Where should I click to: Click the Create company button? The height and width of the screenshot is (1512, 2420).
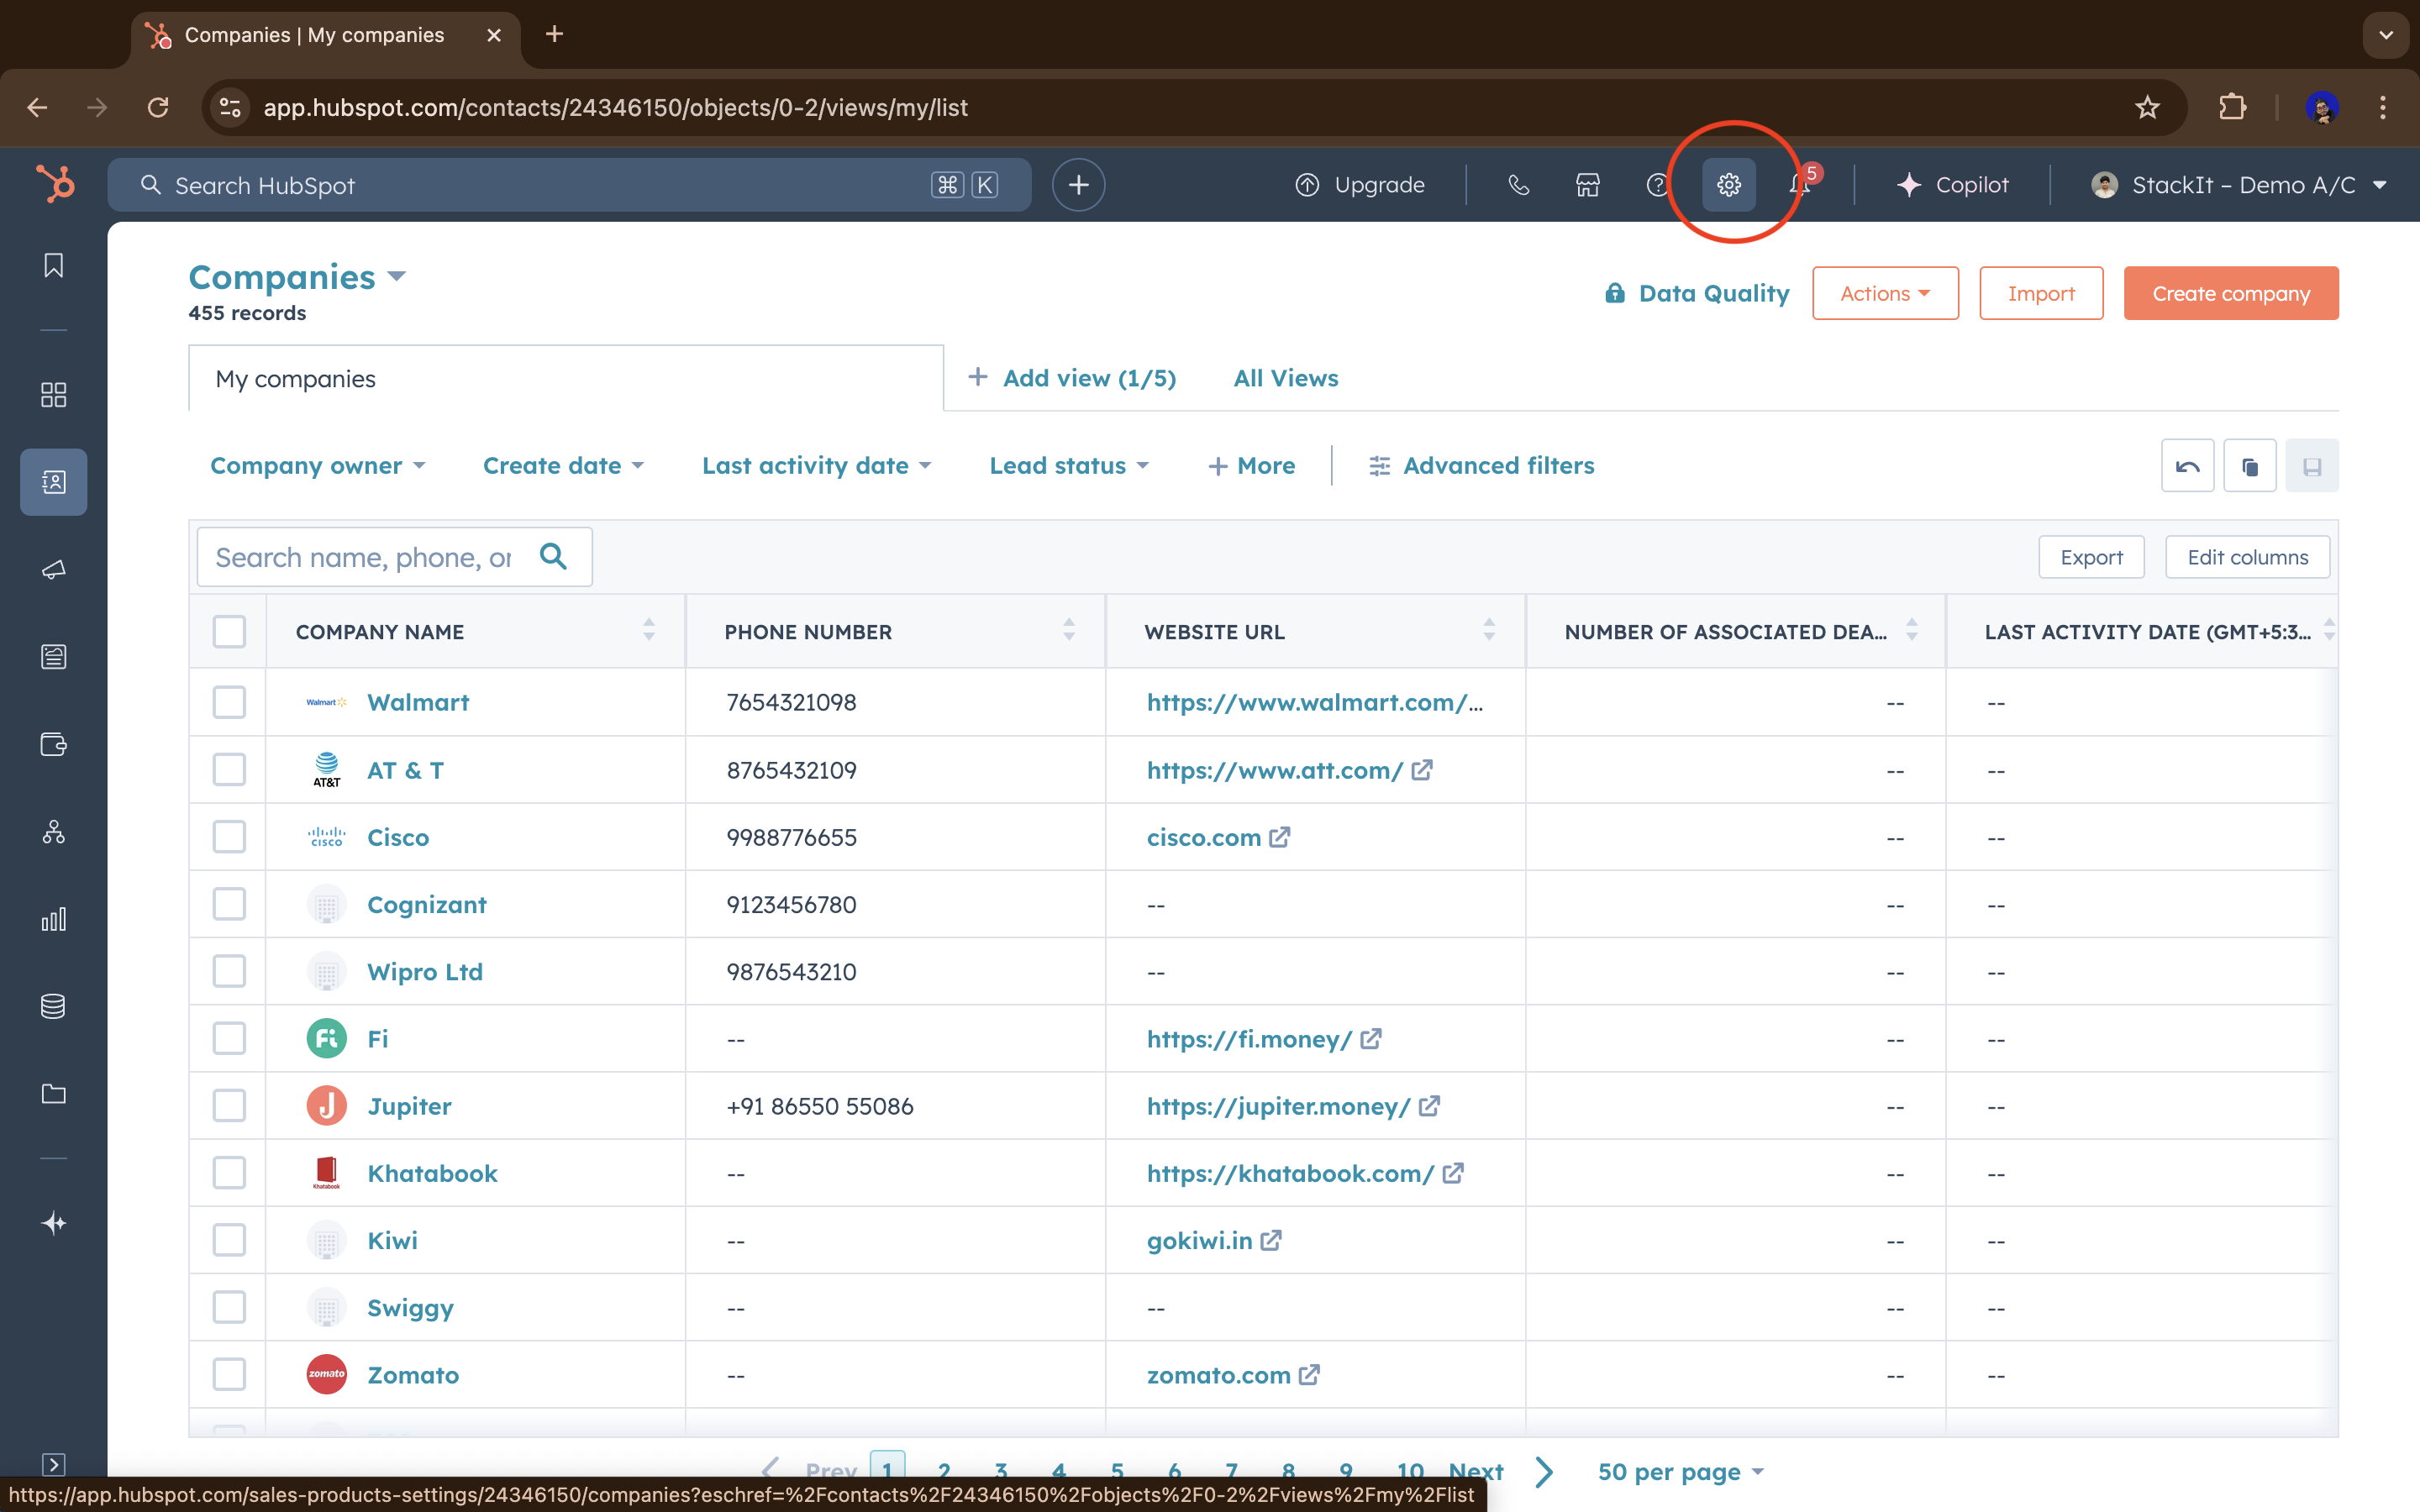click(2230, 294)
